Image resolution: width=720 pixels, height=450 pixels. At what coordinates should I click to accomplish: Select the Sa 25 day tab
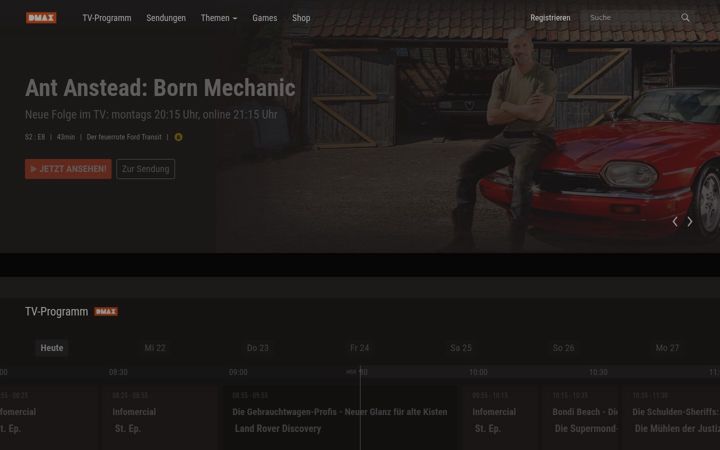[461, 348]
